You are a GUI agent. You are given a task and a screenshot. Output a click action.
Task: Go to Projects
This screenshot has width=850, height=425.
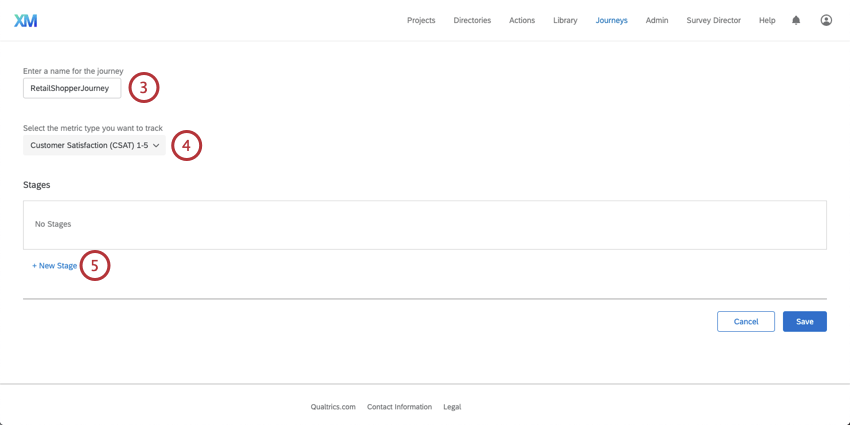421,21
